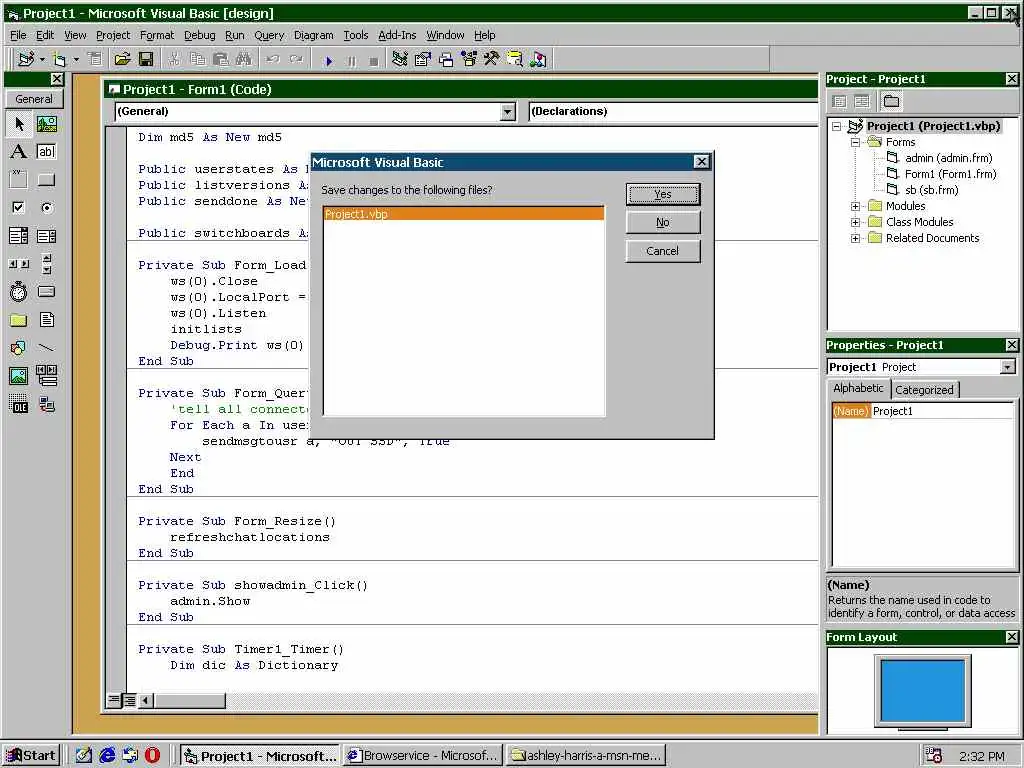
Task: Select the CommandButton control tool
Action: pos(46,180)
